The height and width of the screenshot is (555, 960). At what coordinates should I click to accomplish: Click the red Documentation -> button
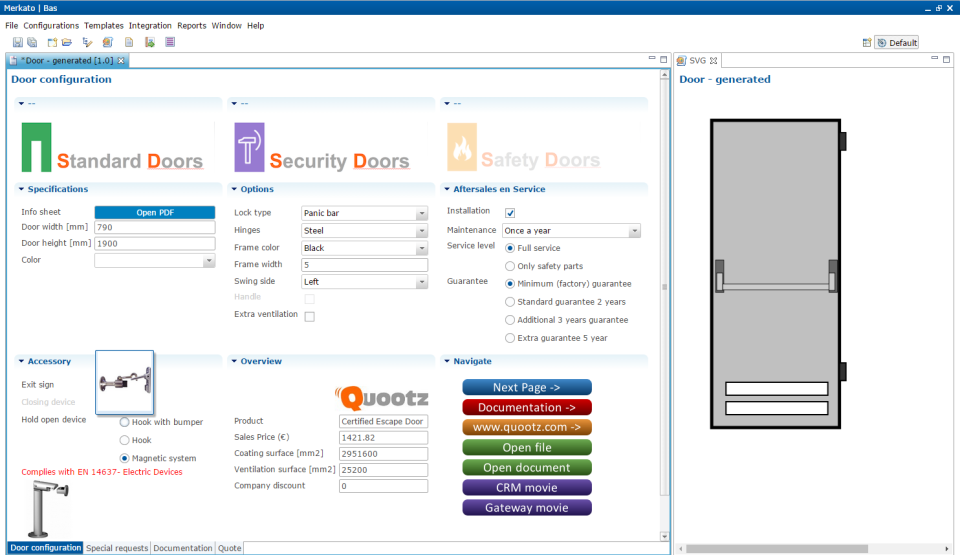click(527, 407)
